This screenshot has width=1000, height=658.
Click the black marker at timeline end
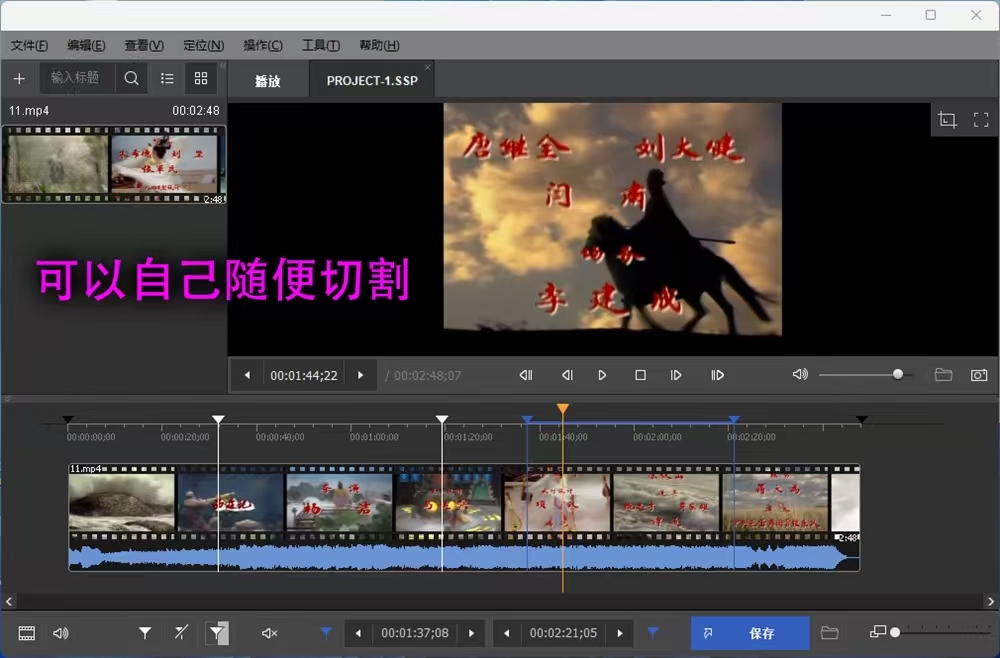click(x=862, y=420)
